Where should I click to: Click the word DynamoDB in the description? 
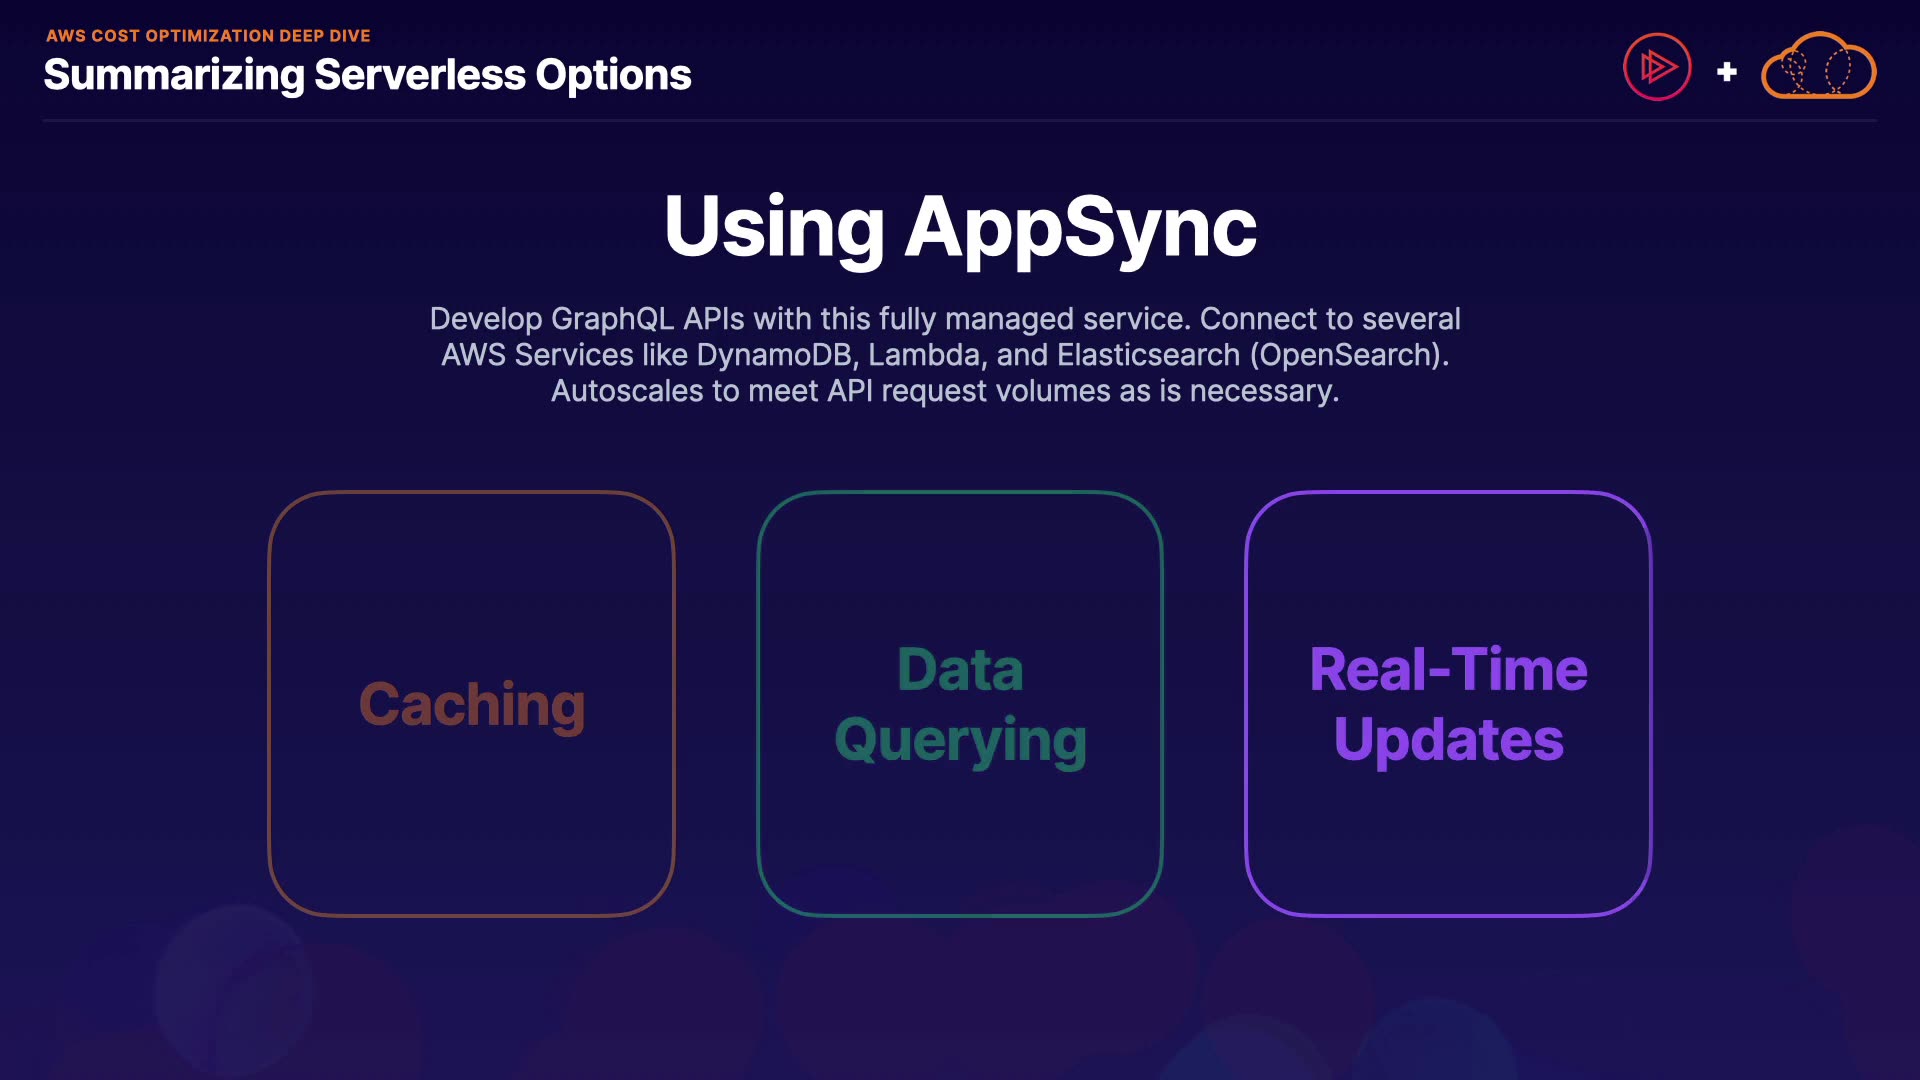point(774,355)
